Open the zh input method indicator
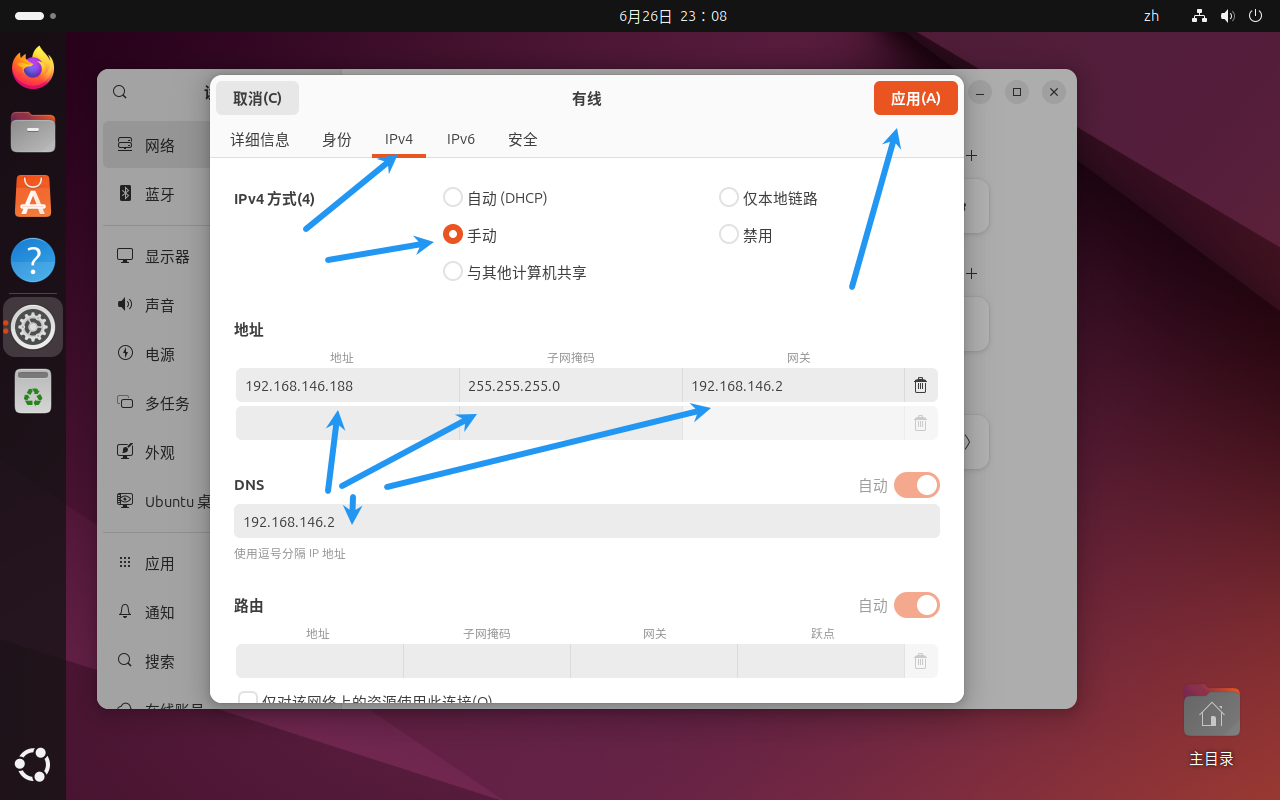Screen dimensions: 1280x800 click(x=1151, y=16)
